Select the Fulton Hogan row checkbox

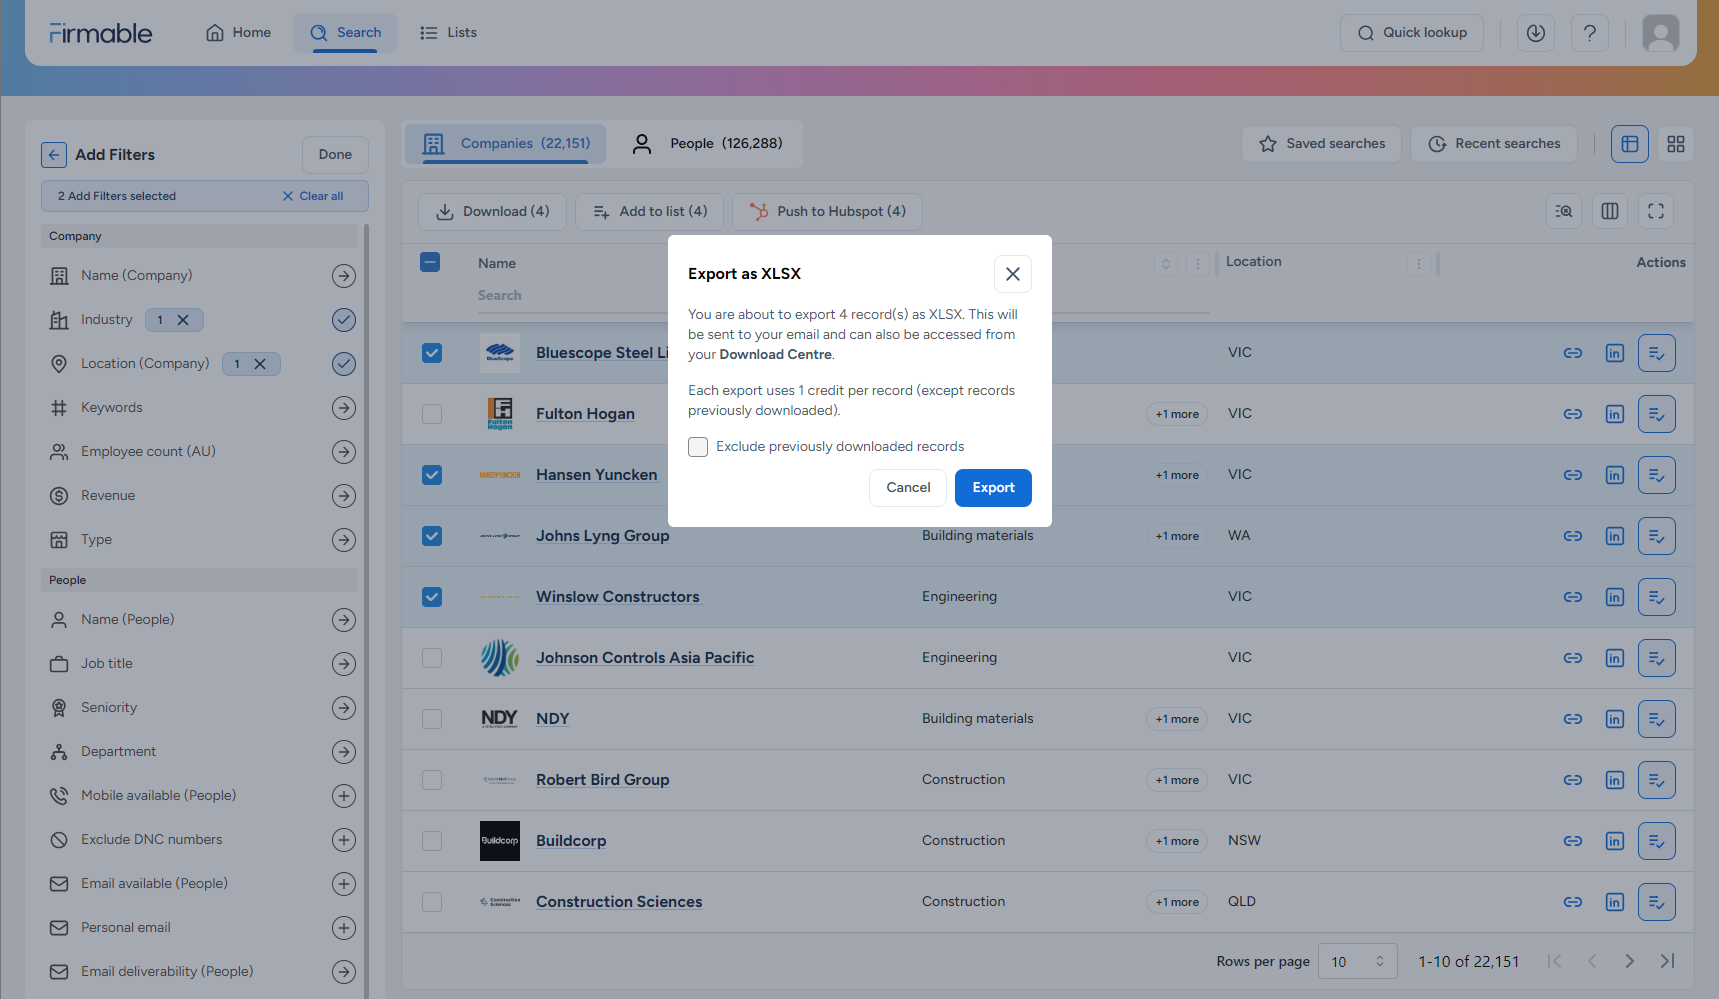click(432, 414)
